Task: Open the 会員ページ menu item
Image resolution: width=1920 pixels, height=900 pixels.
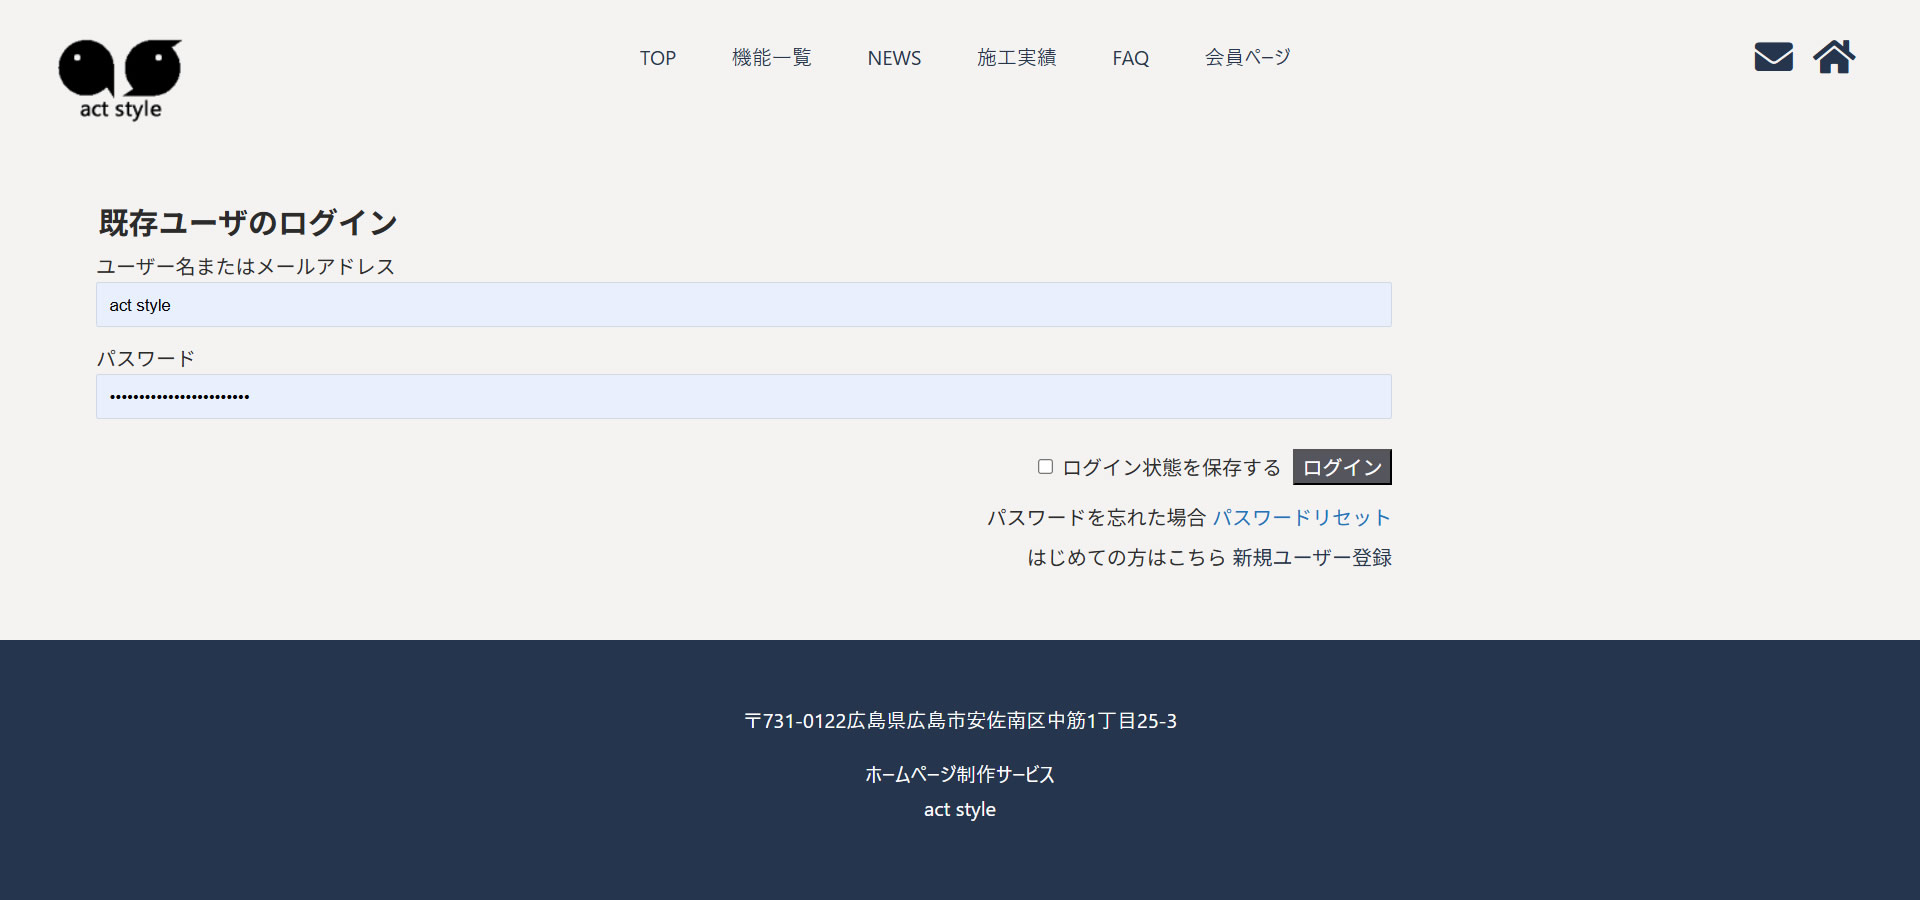Action: (x=1247, y=58)
